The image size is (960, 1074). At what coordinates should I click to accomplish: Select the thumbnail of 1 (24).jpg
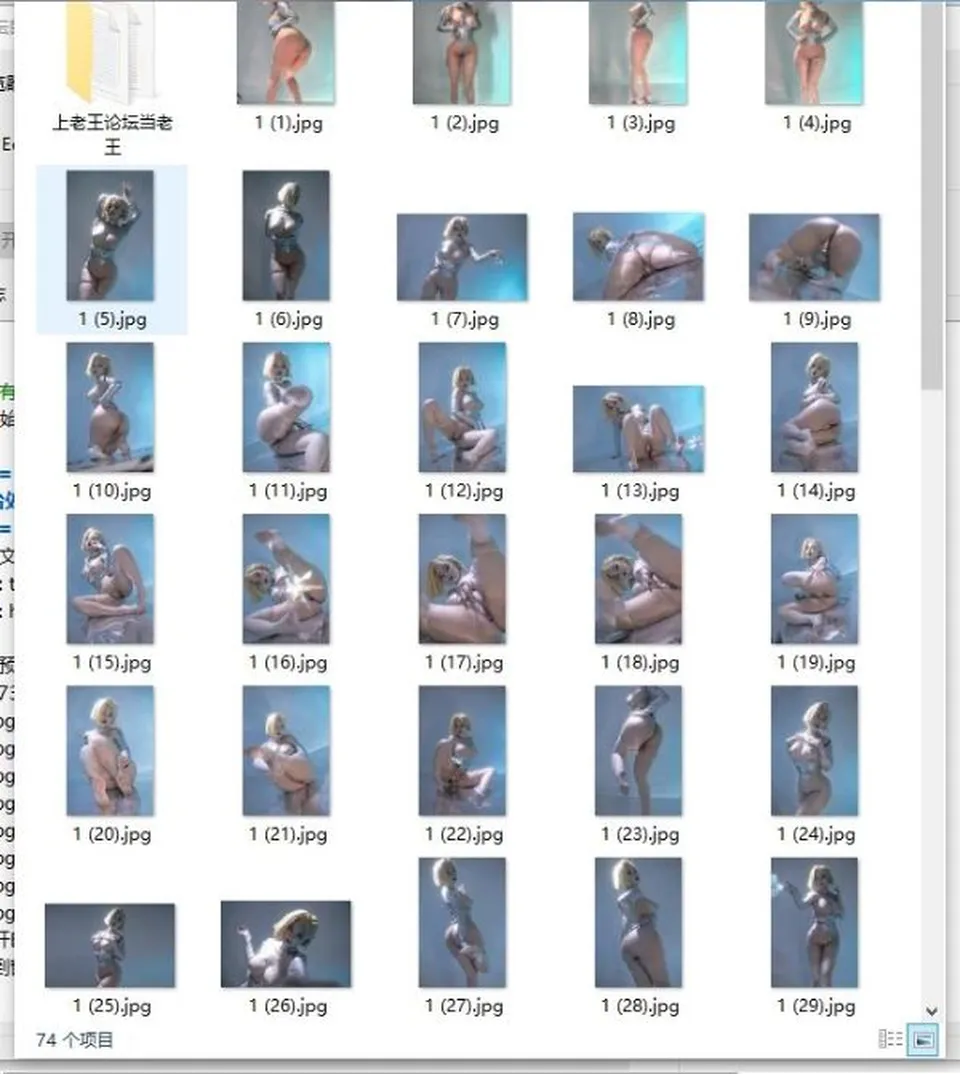click(x=814, y=751)
